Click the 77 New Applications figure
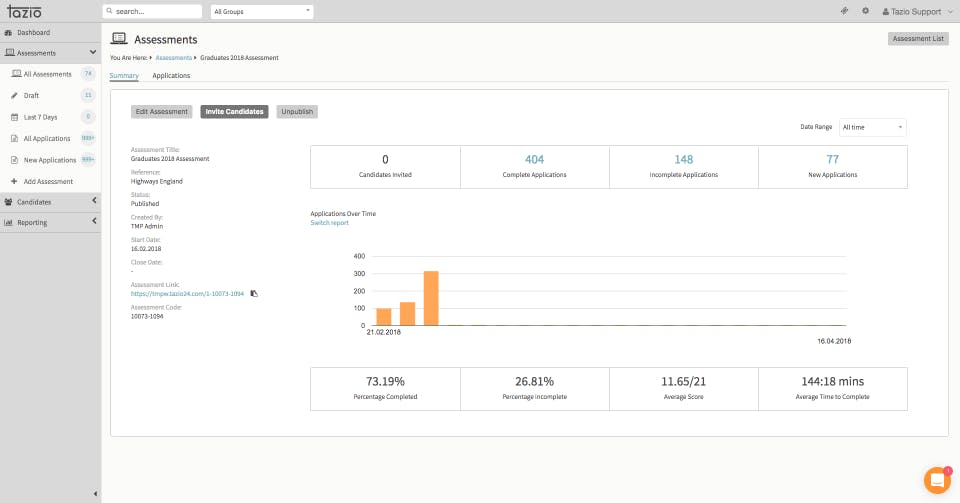The image size is (960, 503). (833, 159)
